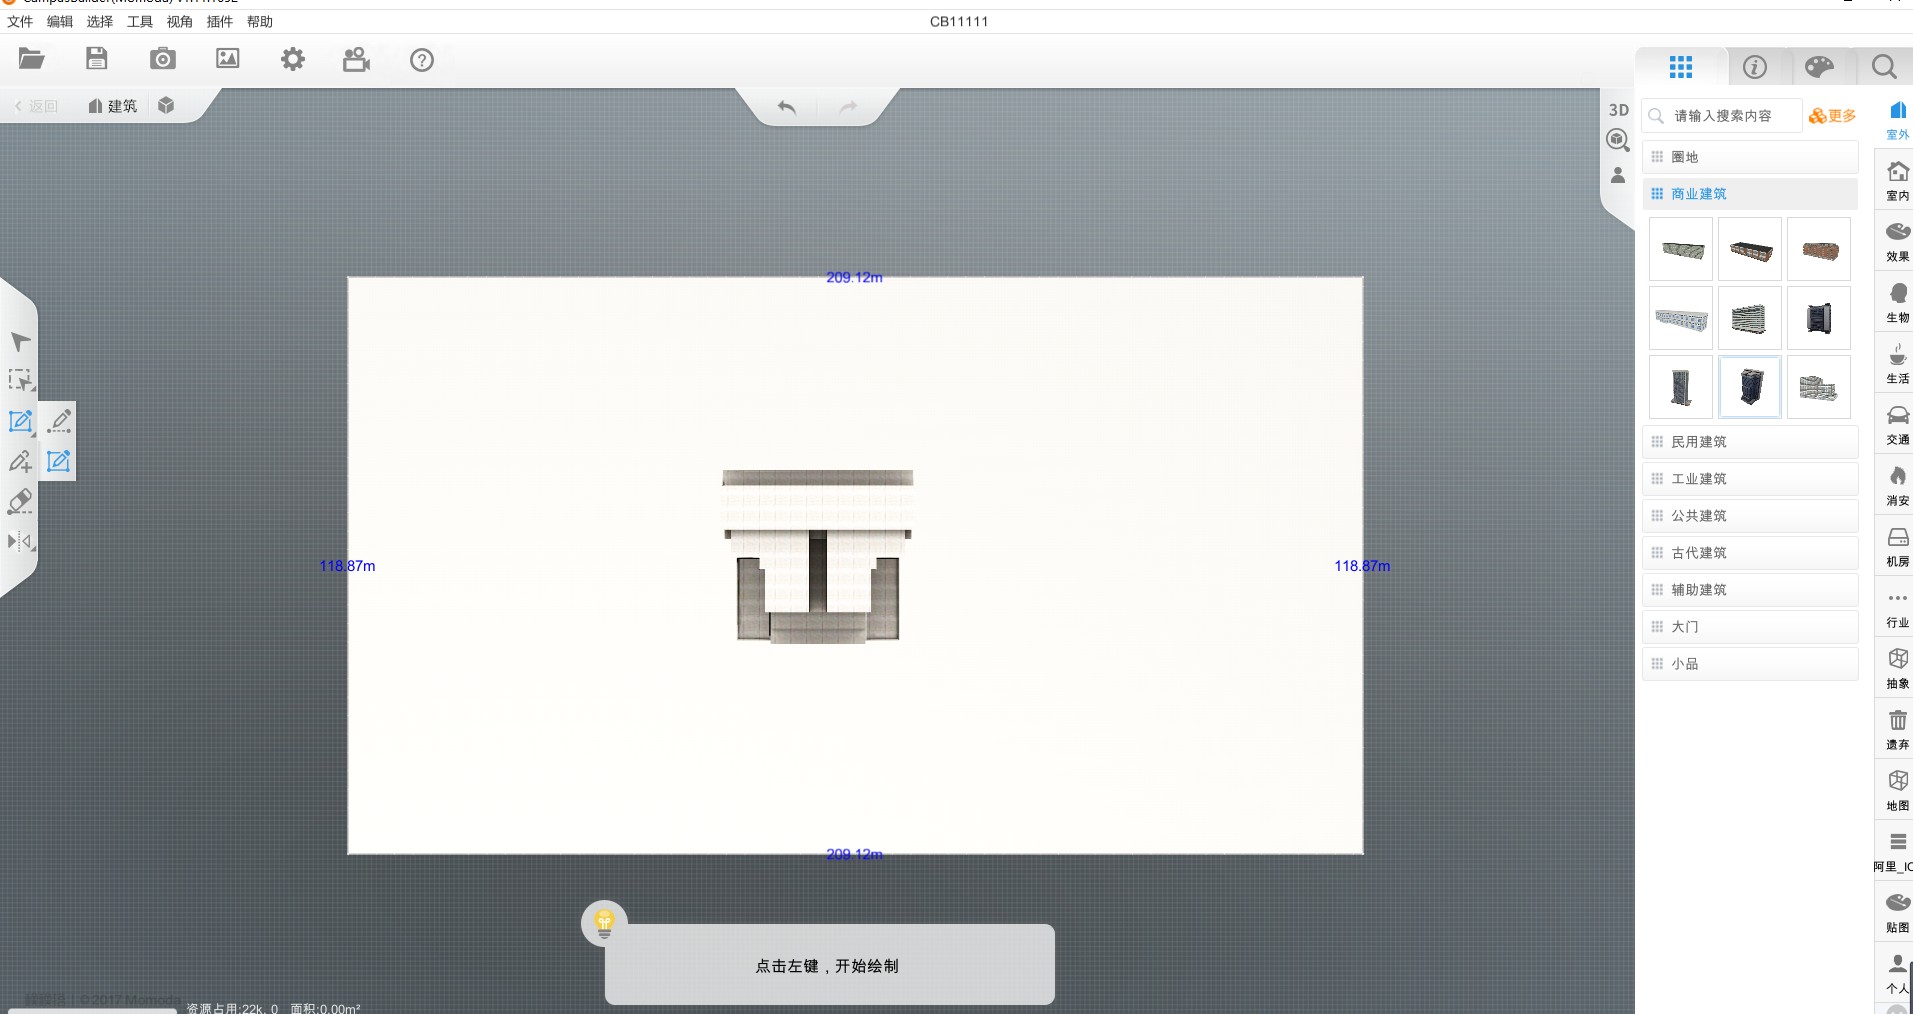Select the arrow pointer tool
The image size is (1913, 1014).
[20, 342]
